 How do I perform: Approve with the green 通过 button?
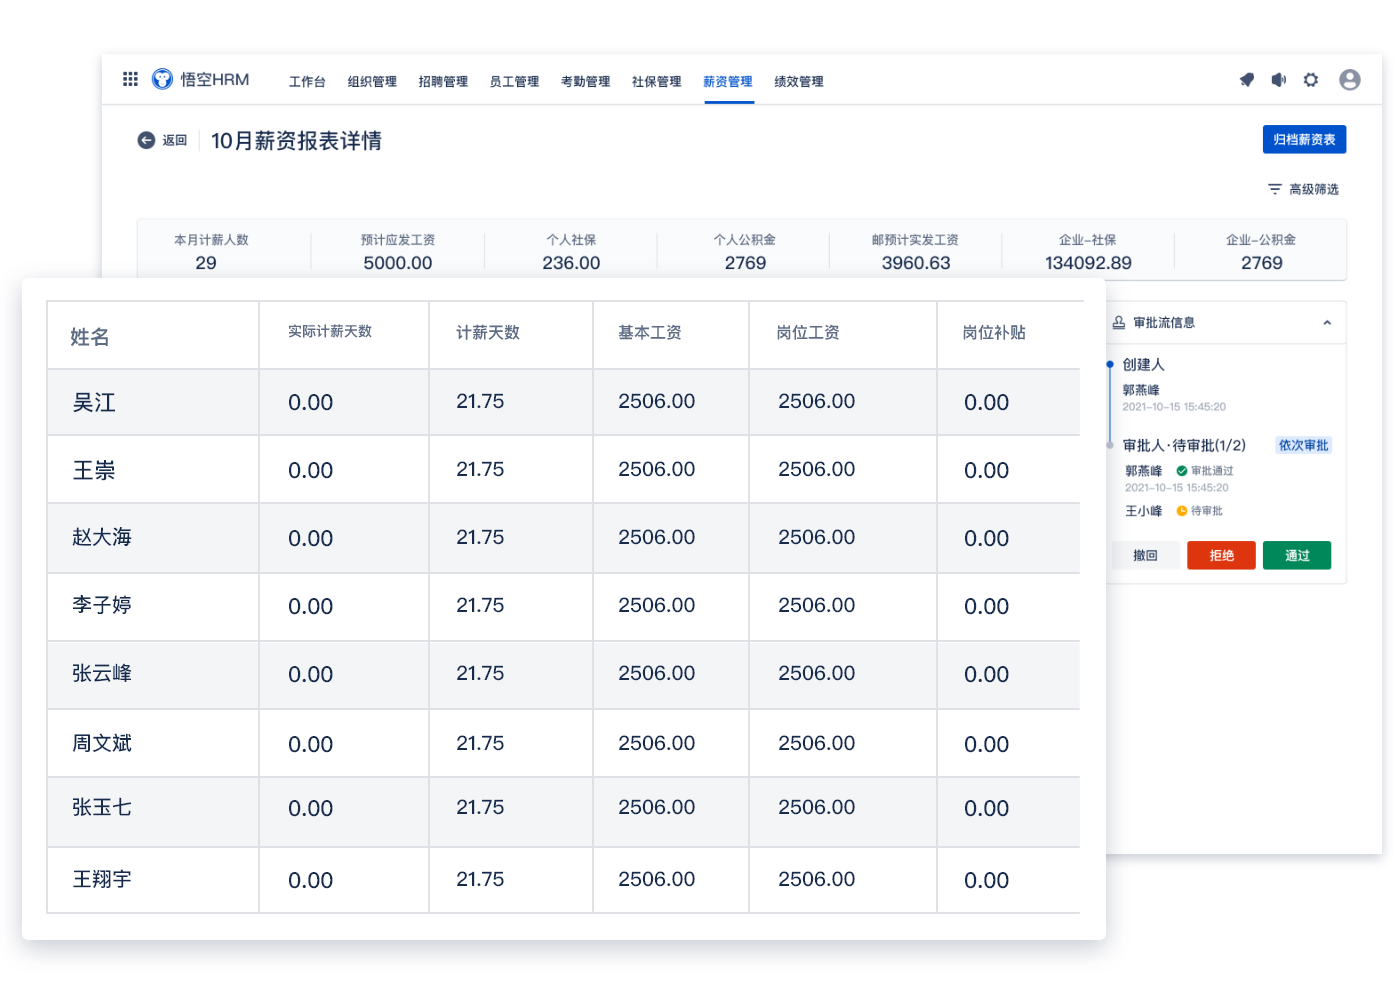(1296, 556)
